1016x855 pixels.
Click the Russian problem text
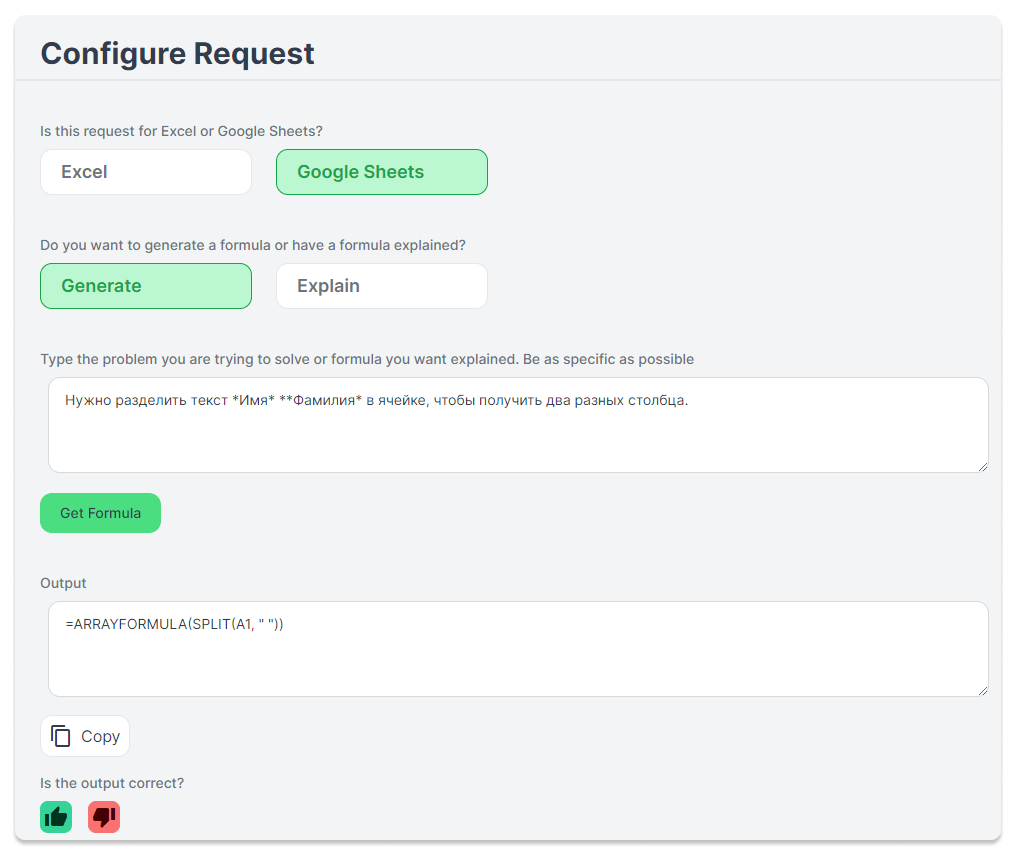[x=377, y=400]
